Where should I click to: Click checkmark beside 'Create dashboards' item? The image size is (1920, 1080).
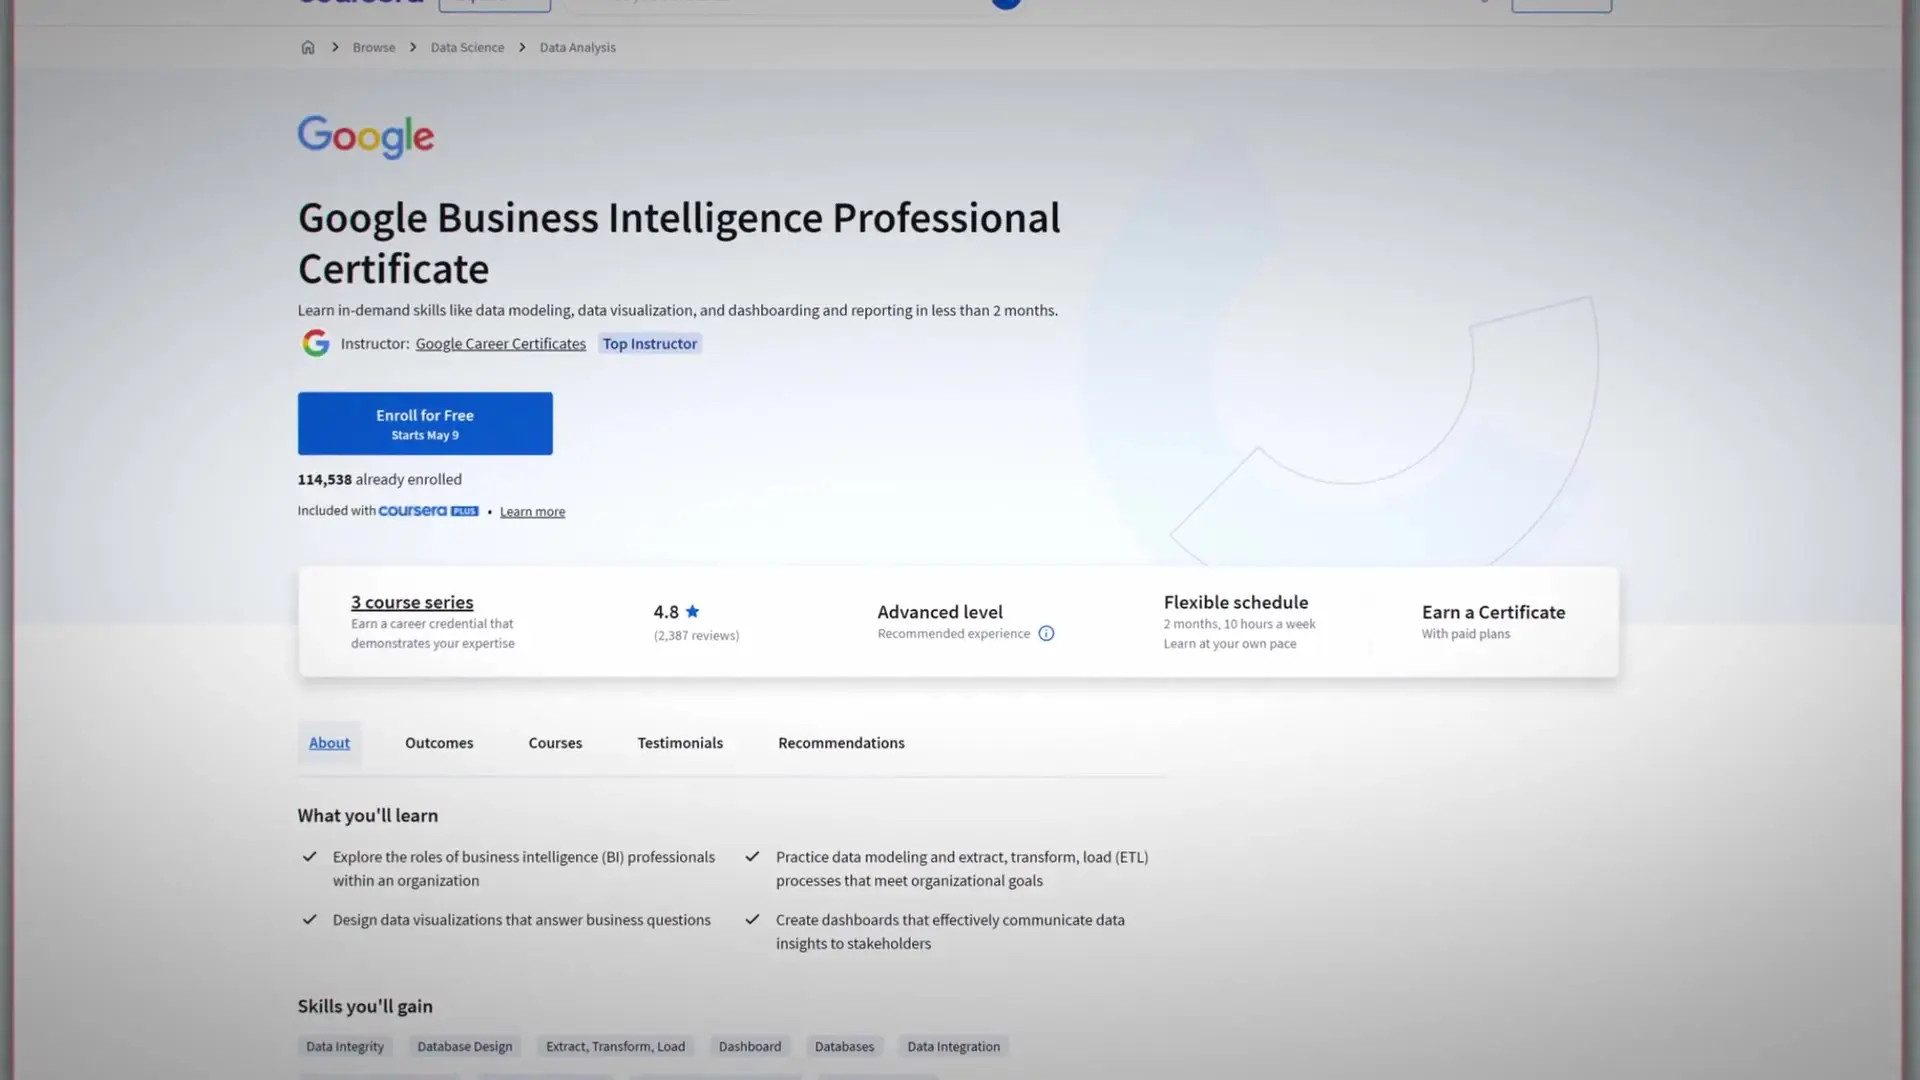753,920
